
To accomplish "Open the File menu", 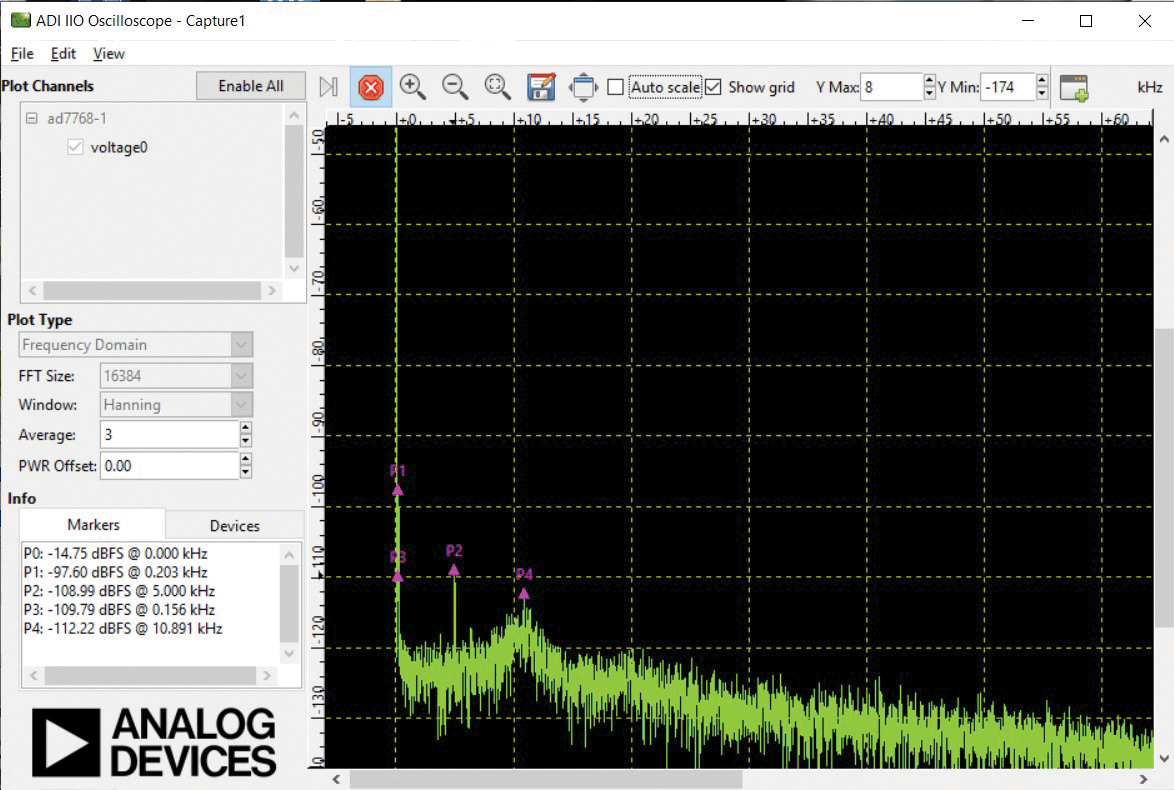I will [x=21, y=53].
